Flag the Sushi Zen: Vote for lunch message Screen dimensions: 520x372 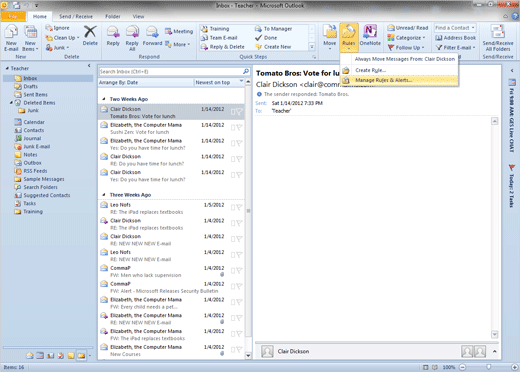(x=239, y=128)
